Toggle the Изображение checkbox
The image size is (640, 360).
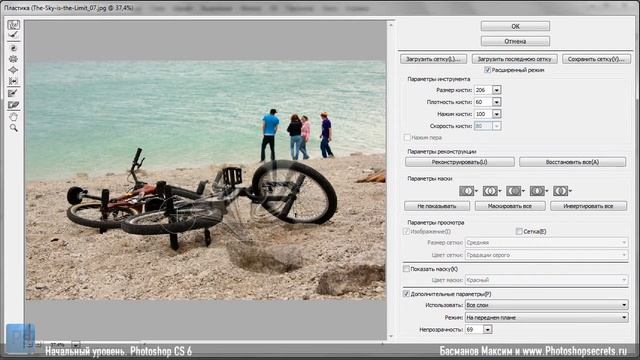406,231
